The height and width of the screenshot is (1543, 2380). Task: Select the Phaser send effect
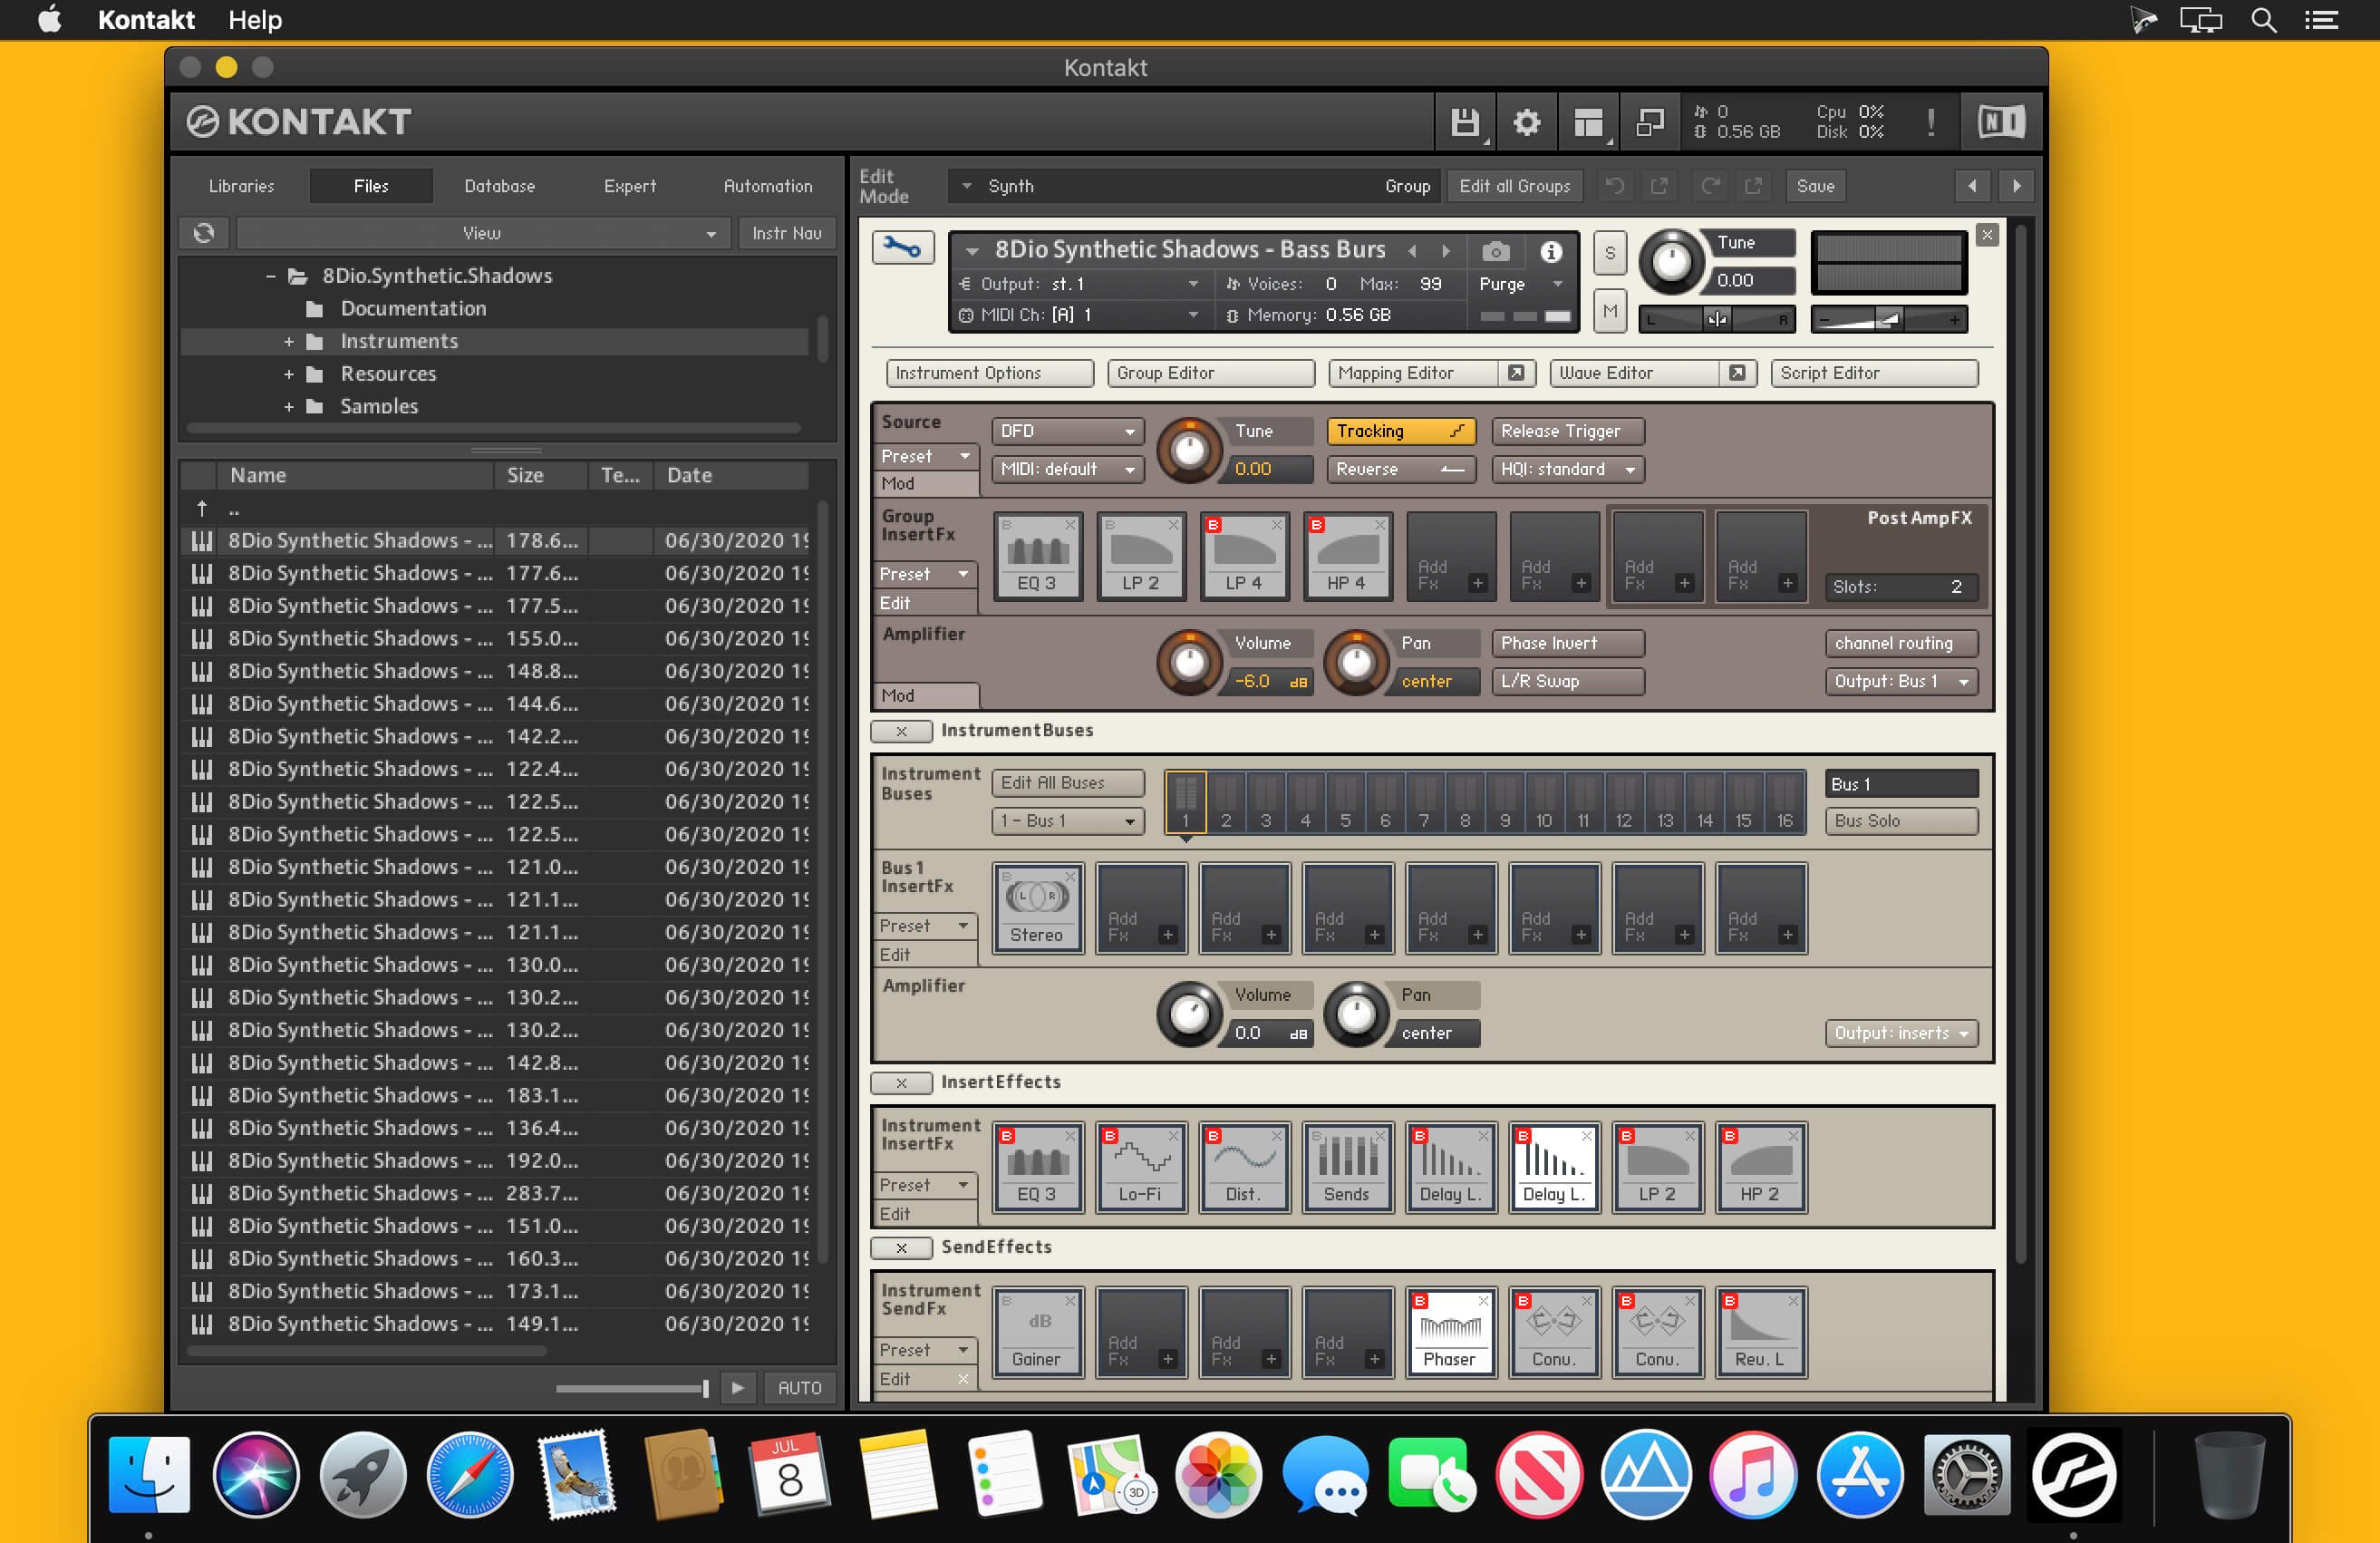1450,1332
